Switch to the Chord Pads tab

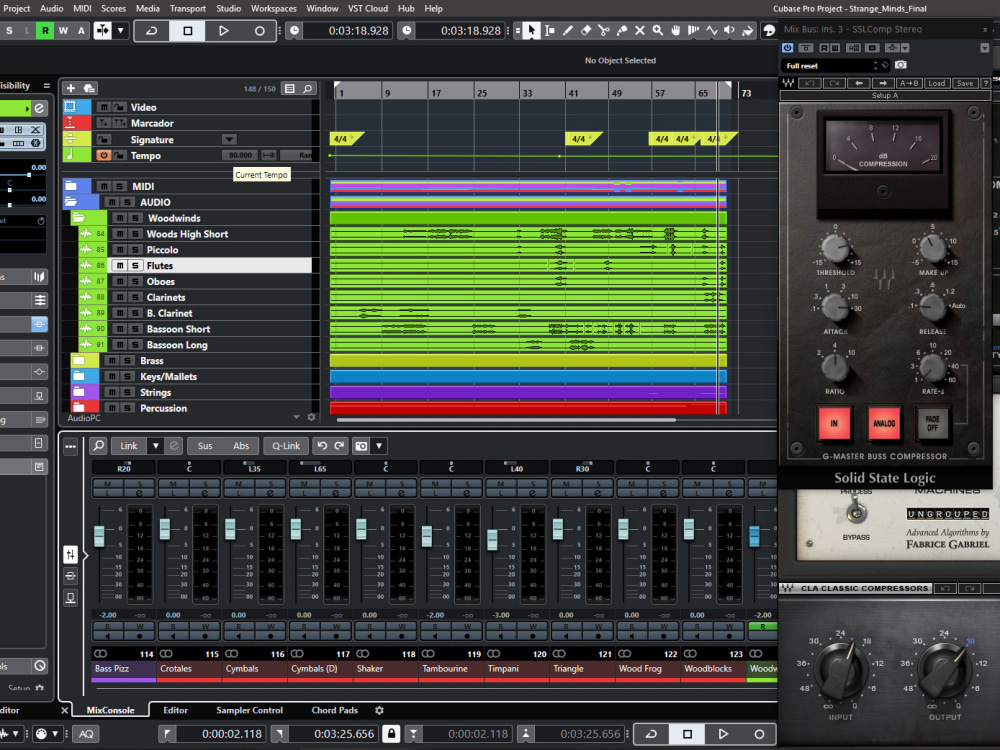(x=335, y=710)
